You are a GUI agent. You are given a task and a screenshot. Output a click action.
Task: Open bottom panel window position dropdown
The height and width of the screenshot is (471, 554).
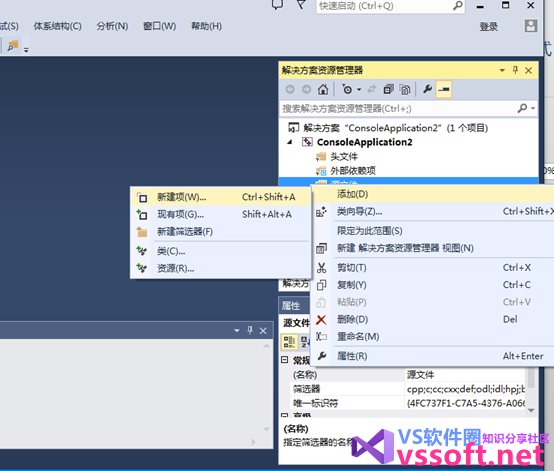click(237, 331)
